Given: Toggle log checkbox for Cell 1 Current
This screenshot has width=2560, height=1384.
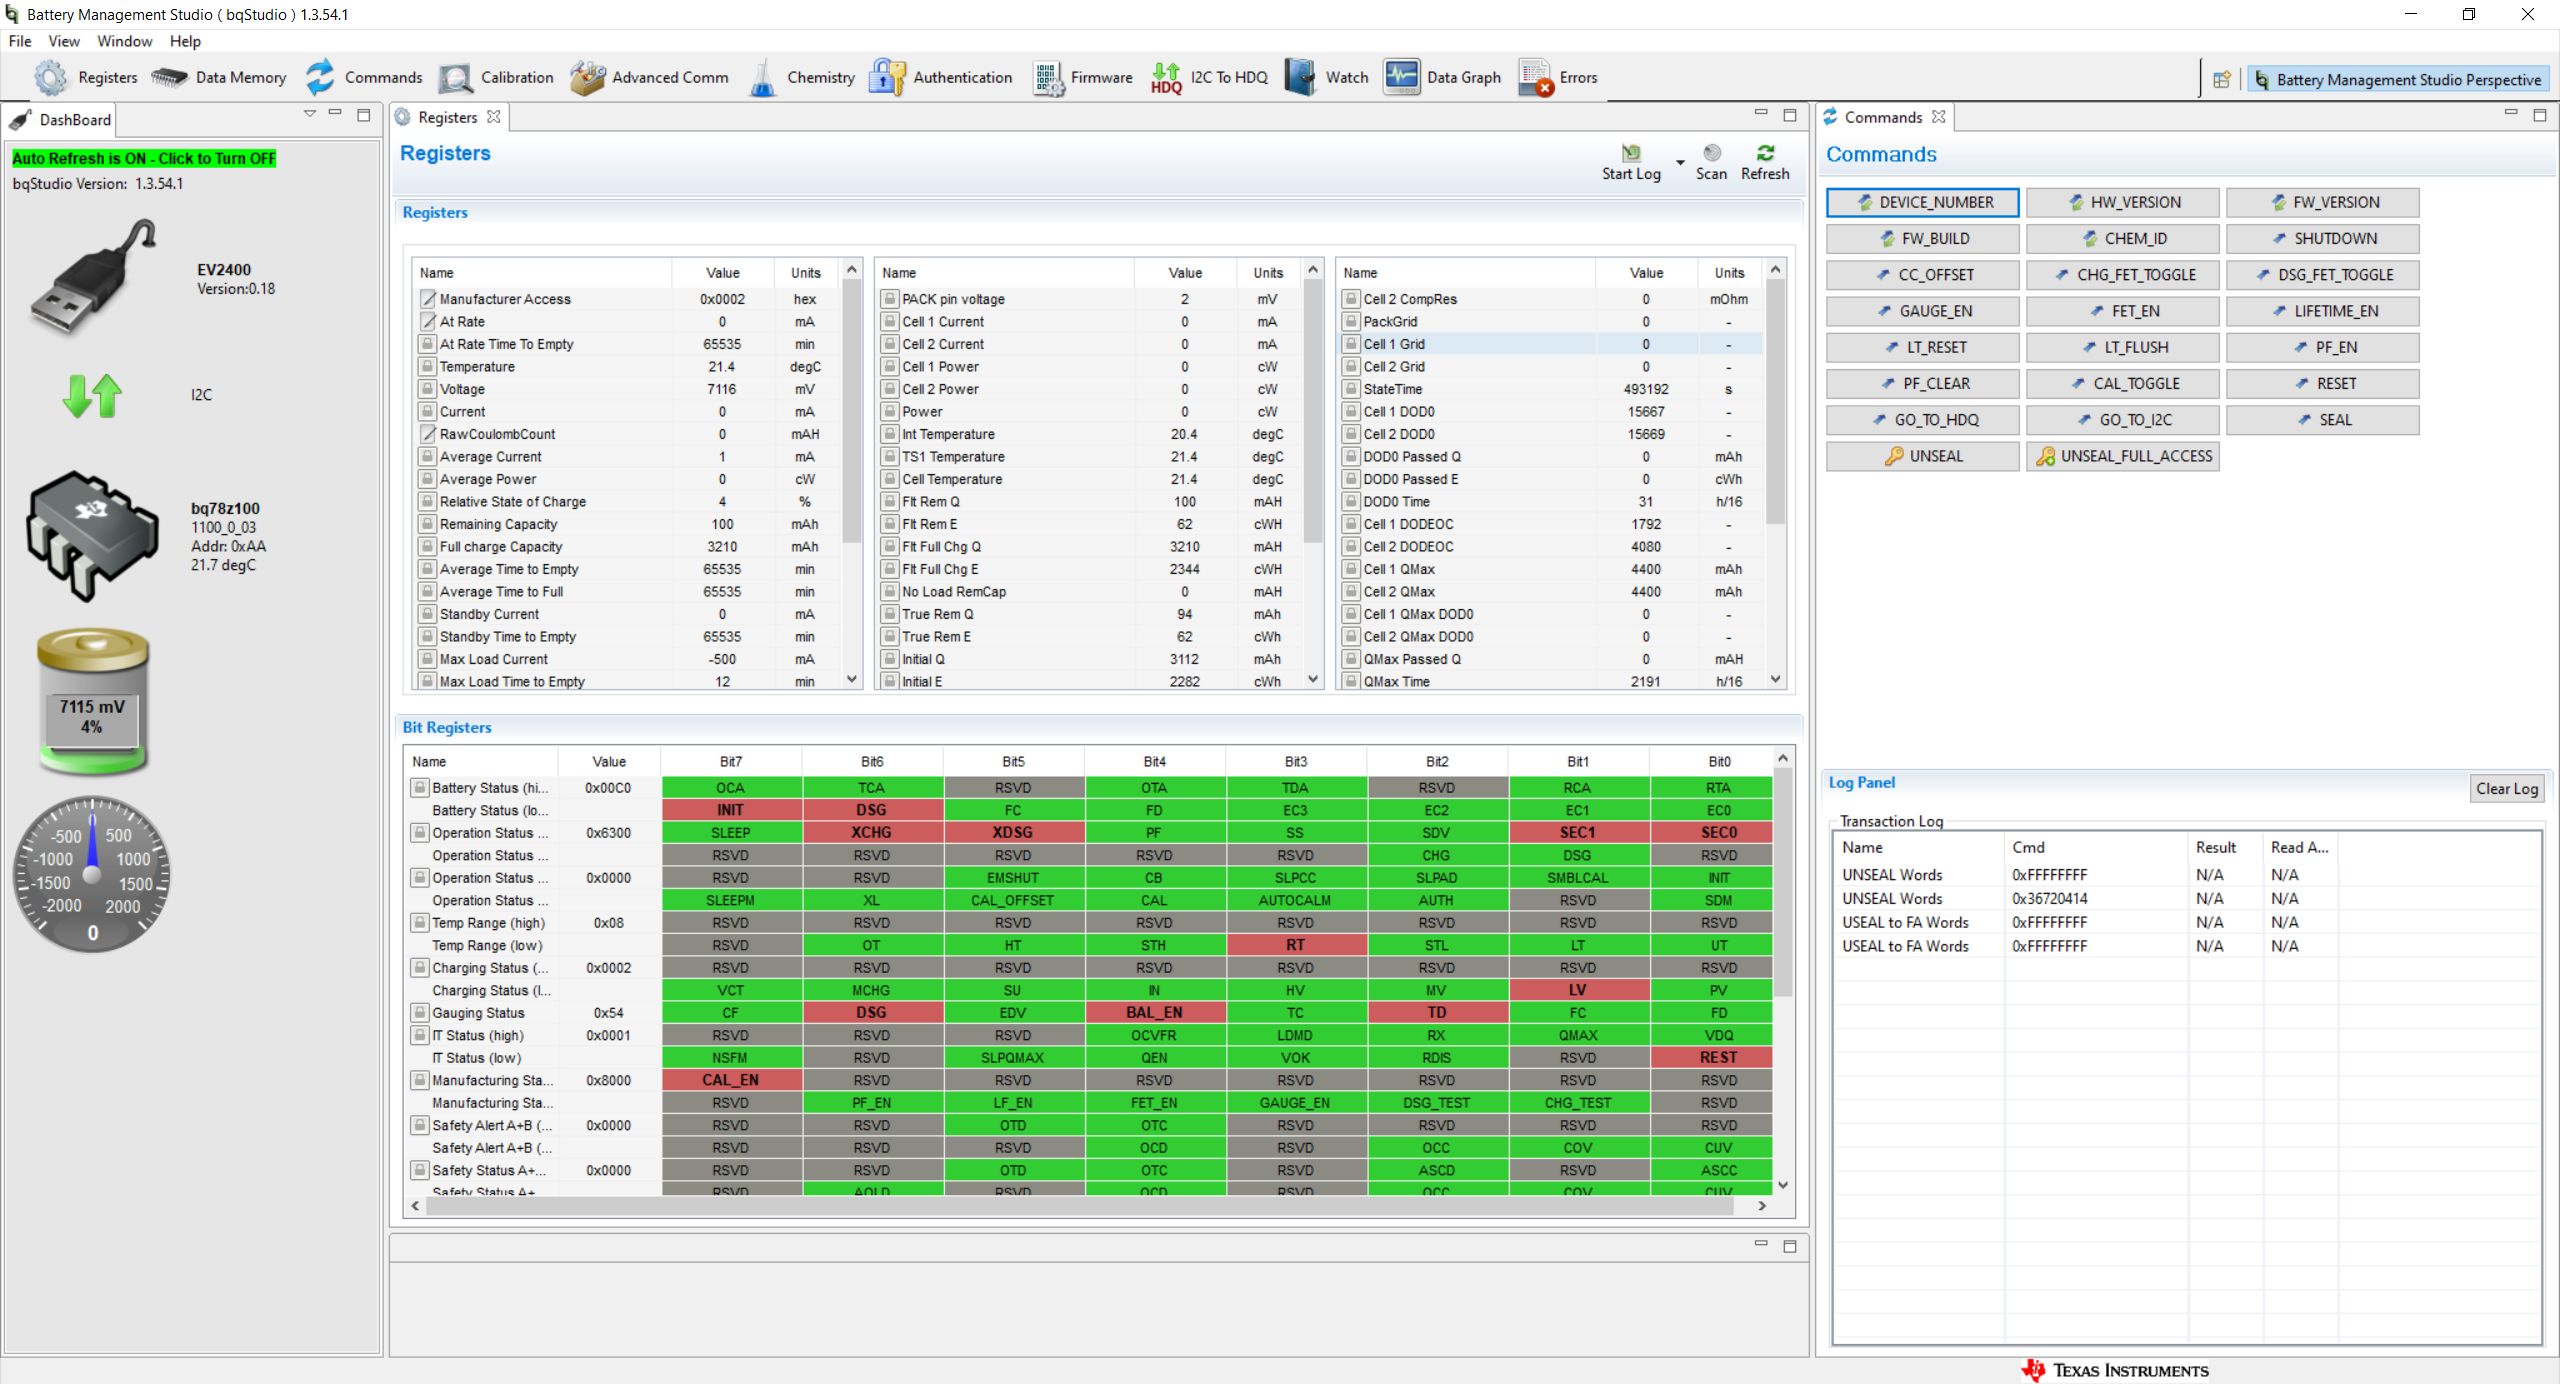Looking at the screenshot, I should 889,321.
